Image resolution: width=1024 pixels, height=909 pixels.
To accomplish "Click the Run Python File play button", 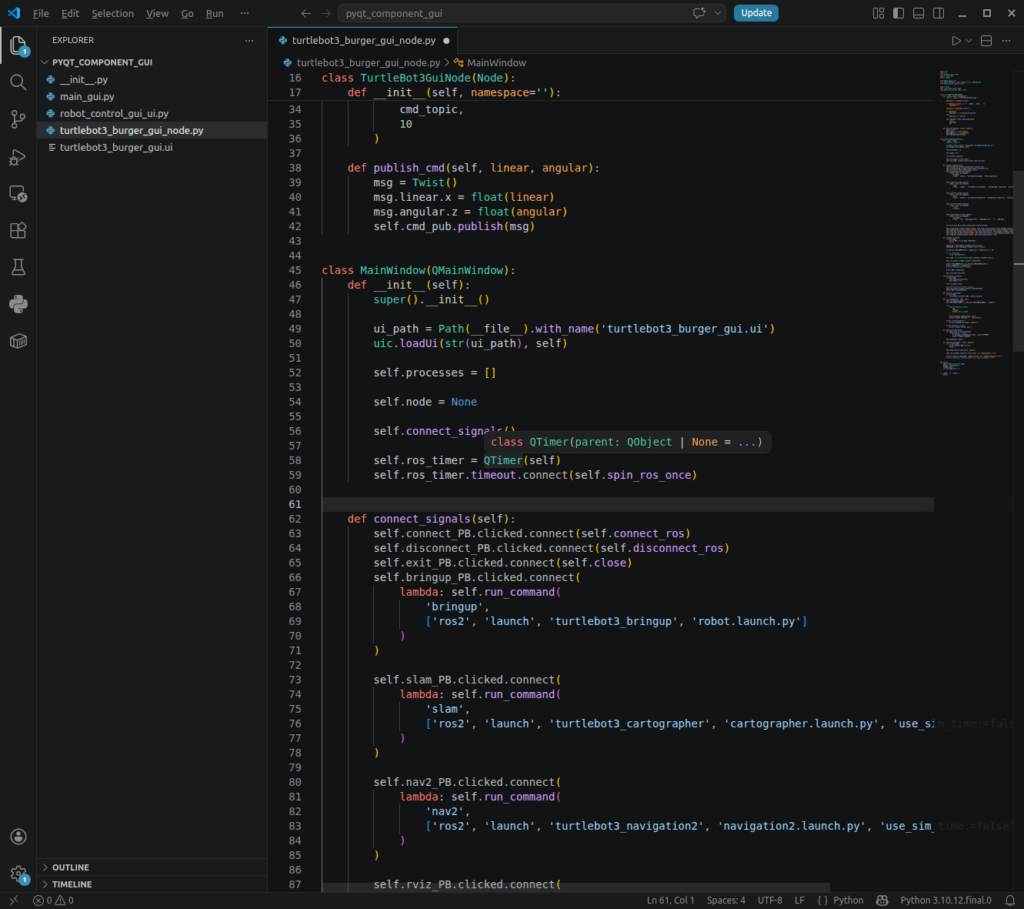I will point(956,40).
